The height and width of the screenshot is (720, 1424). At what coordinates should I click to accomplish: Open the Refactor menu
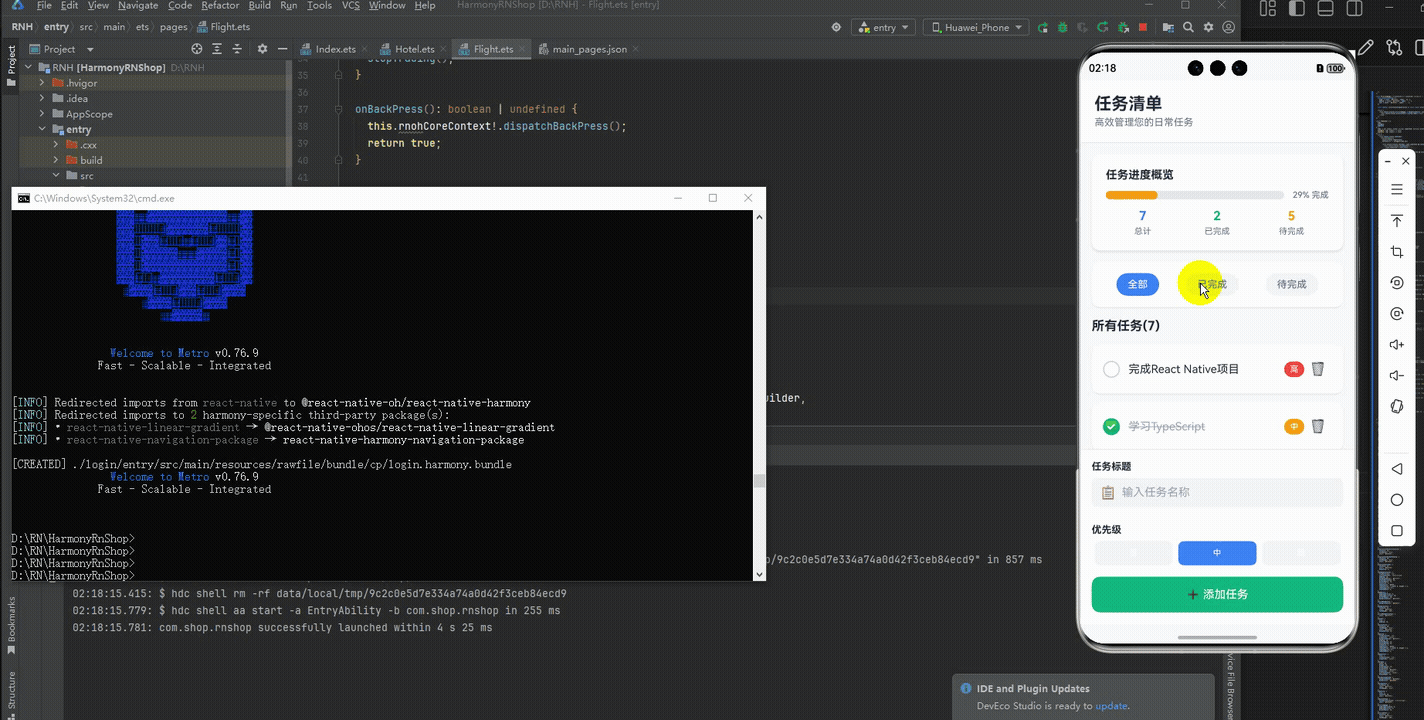click(220, 5)
